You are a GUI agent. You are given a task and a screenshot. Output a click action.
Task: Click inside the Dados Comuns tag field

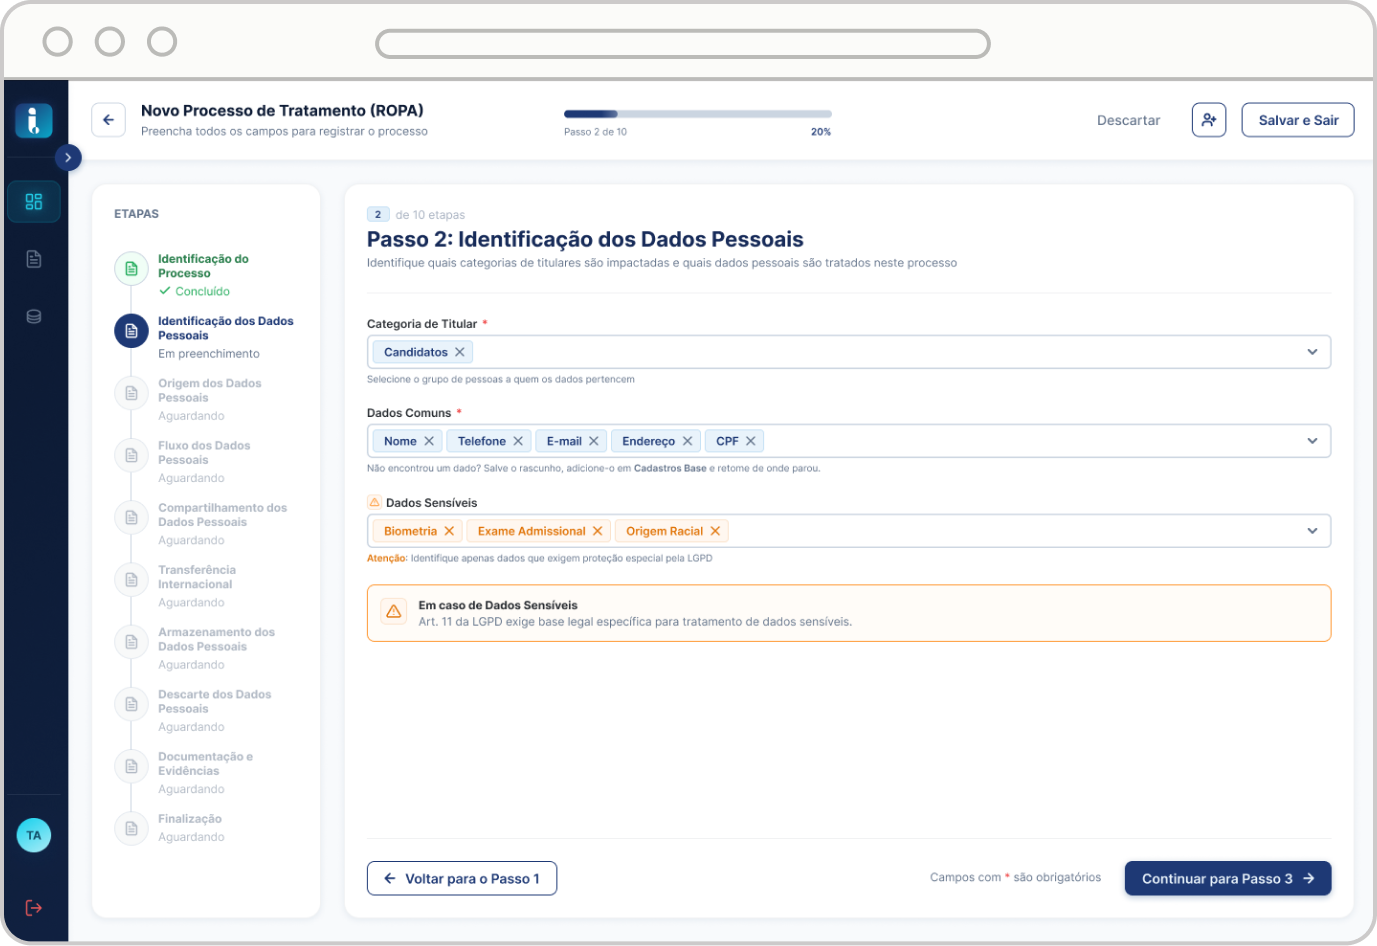tap(849, 441)
